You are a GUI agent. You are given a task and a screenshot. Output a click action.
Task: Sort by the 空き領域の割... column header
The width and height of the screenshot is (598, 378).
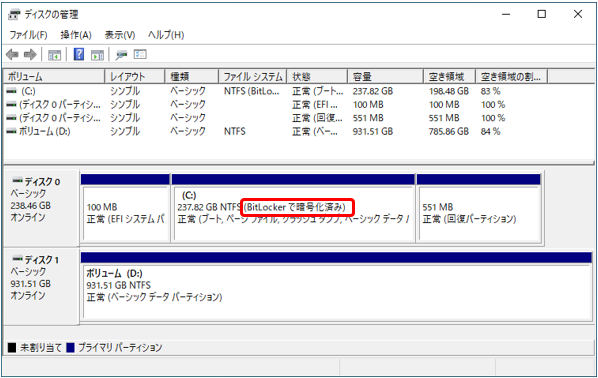tap(512, 77)
